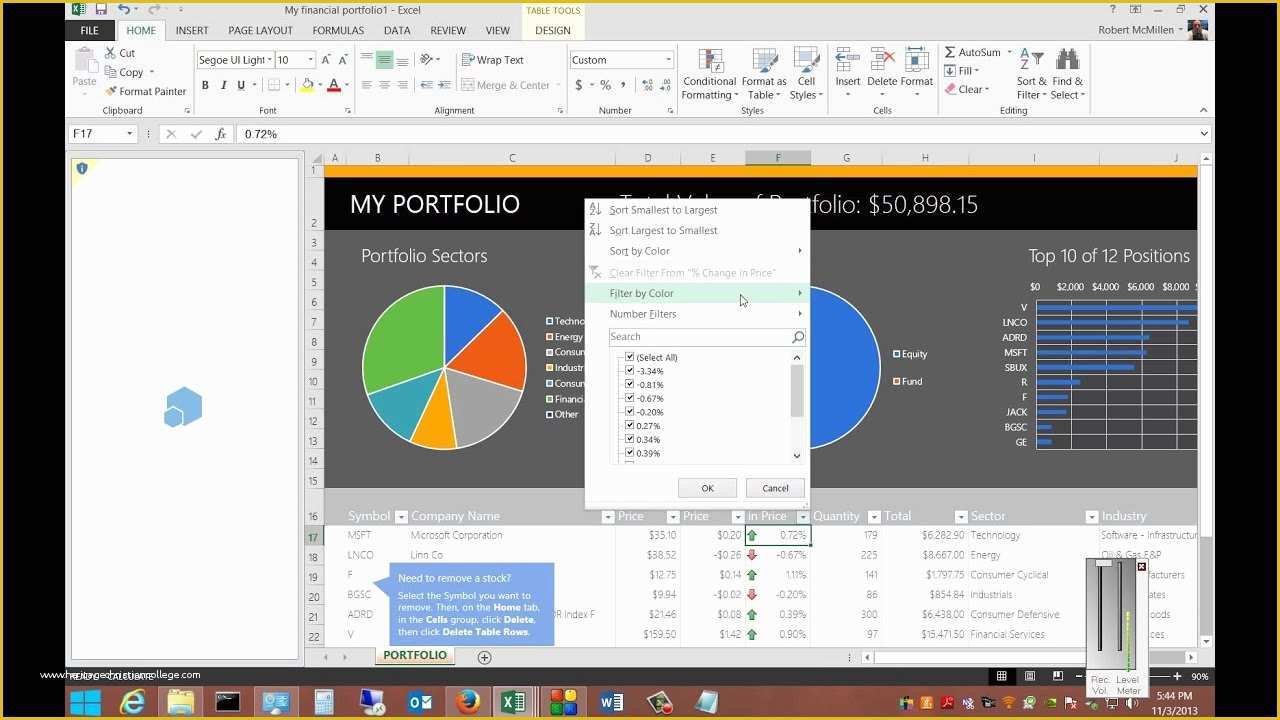The width and height of the screenshot is (1280, 720).
Task: Click the Insert cells icon
Action: [848, 60]
